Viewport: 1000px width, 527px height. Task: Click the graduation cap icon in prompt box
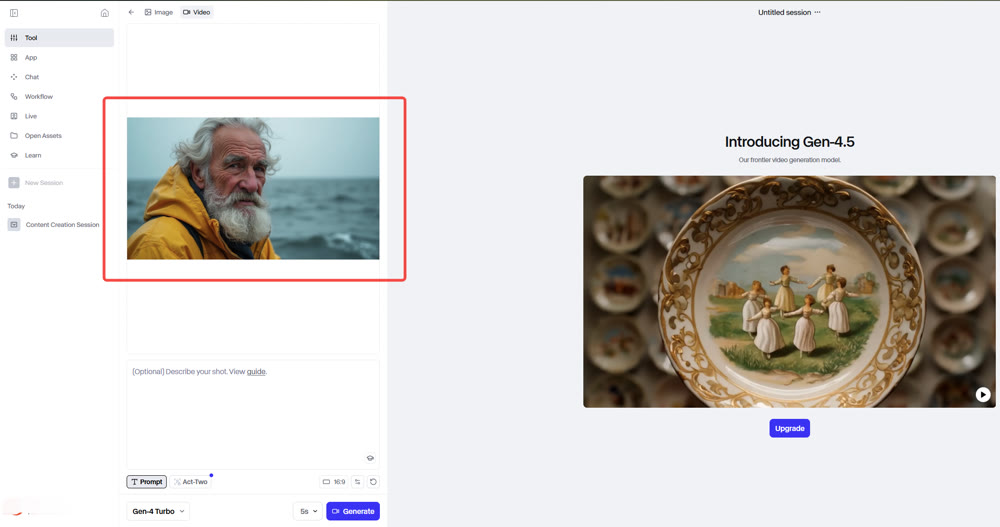[x=370, y=458]
